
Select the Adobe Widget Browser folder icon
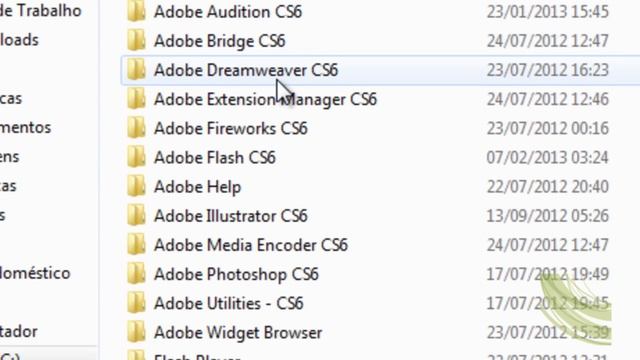coord(136,332)
